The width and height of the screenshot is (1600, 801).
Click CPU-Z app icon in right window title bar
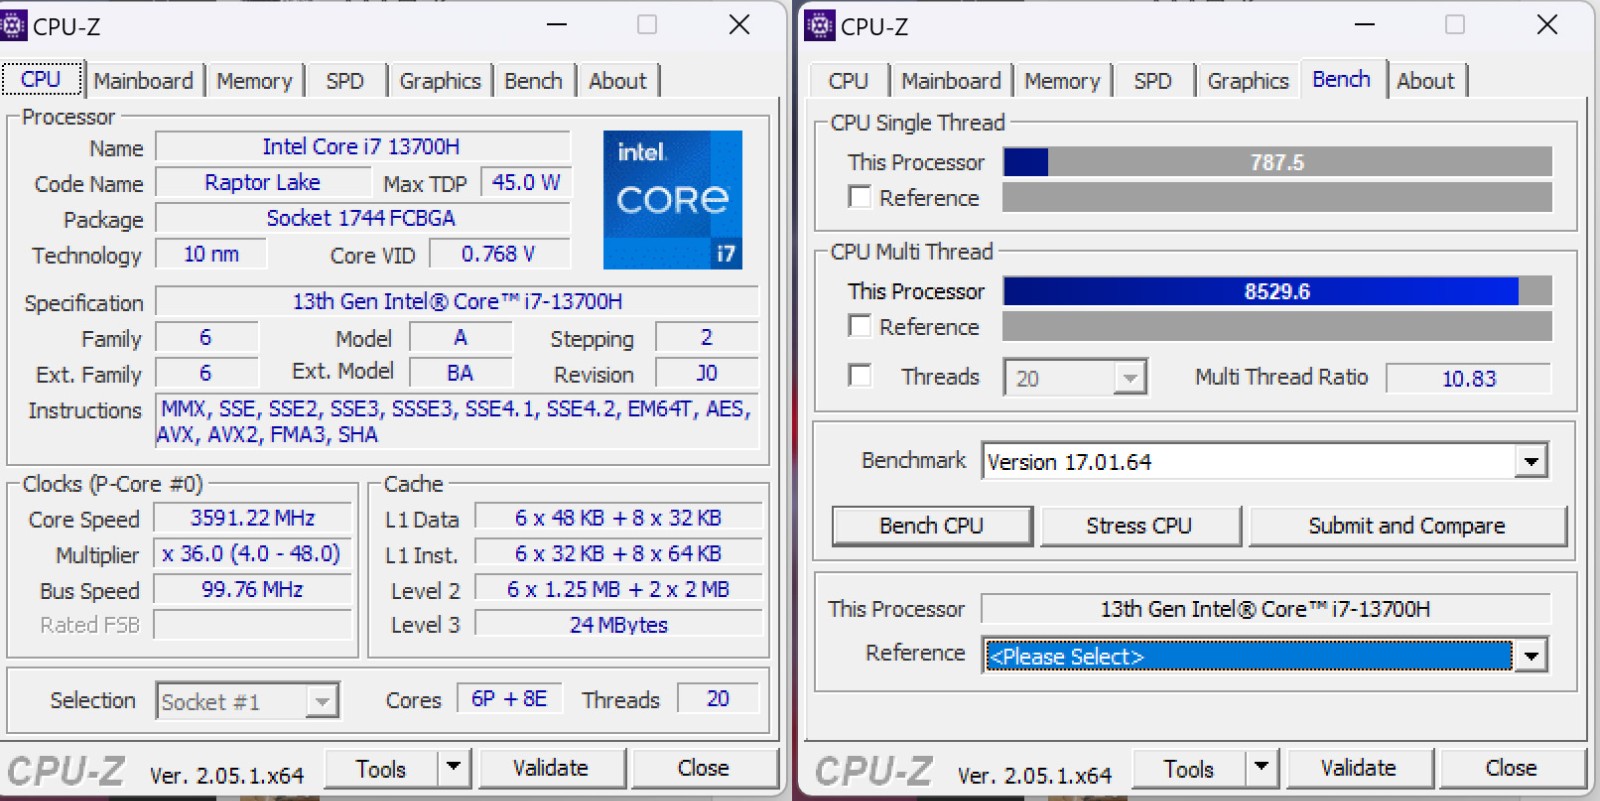819,25
